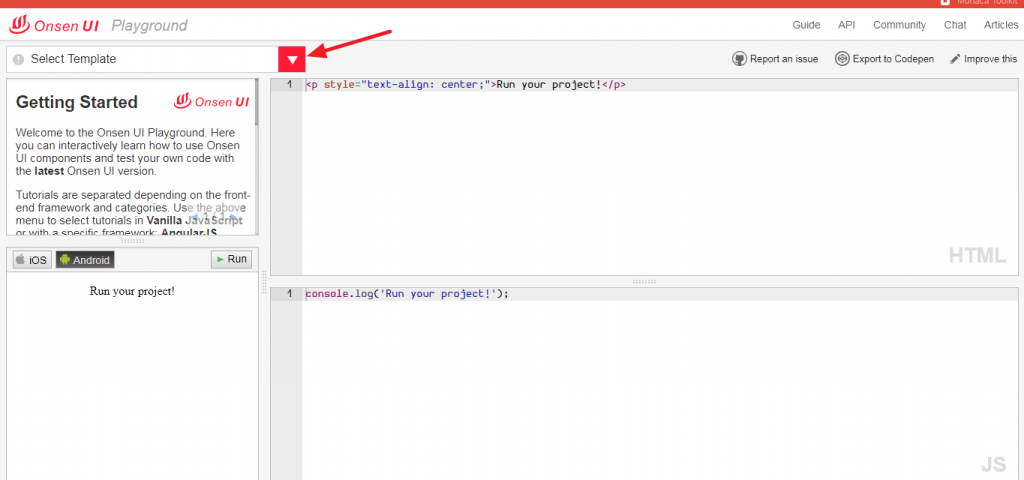This screenshot has width=1024, height=480.
Task: Open the Articles menu link
Action: coord(1000,25)
